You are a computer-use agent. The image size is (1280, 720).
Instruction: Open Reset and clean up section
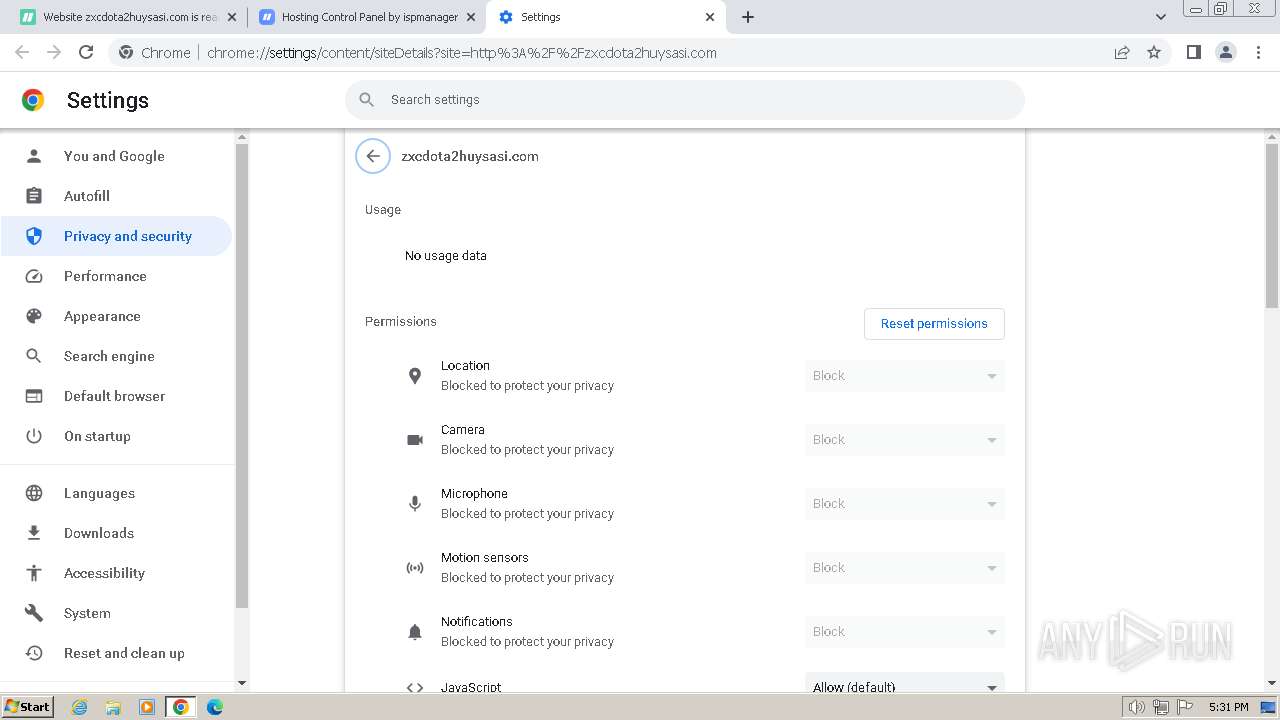[x=116, y=653]
